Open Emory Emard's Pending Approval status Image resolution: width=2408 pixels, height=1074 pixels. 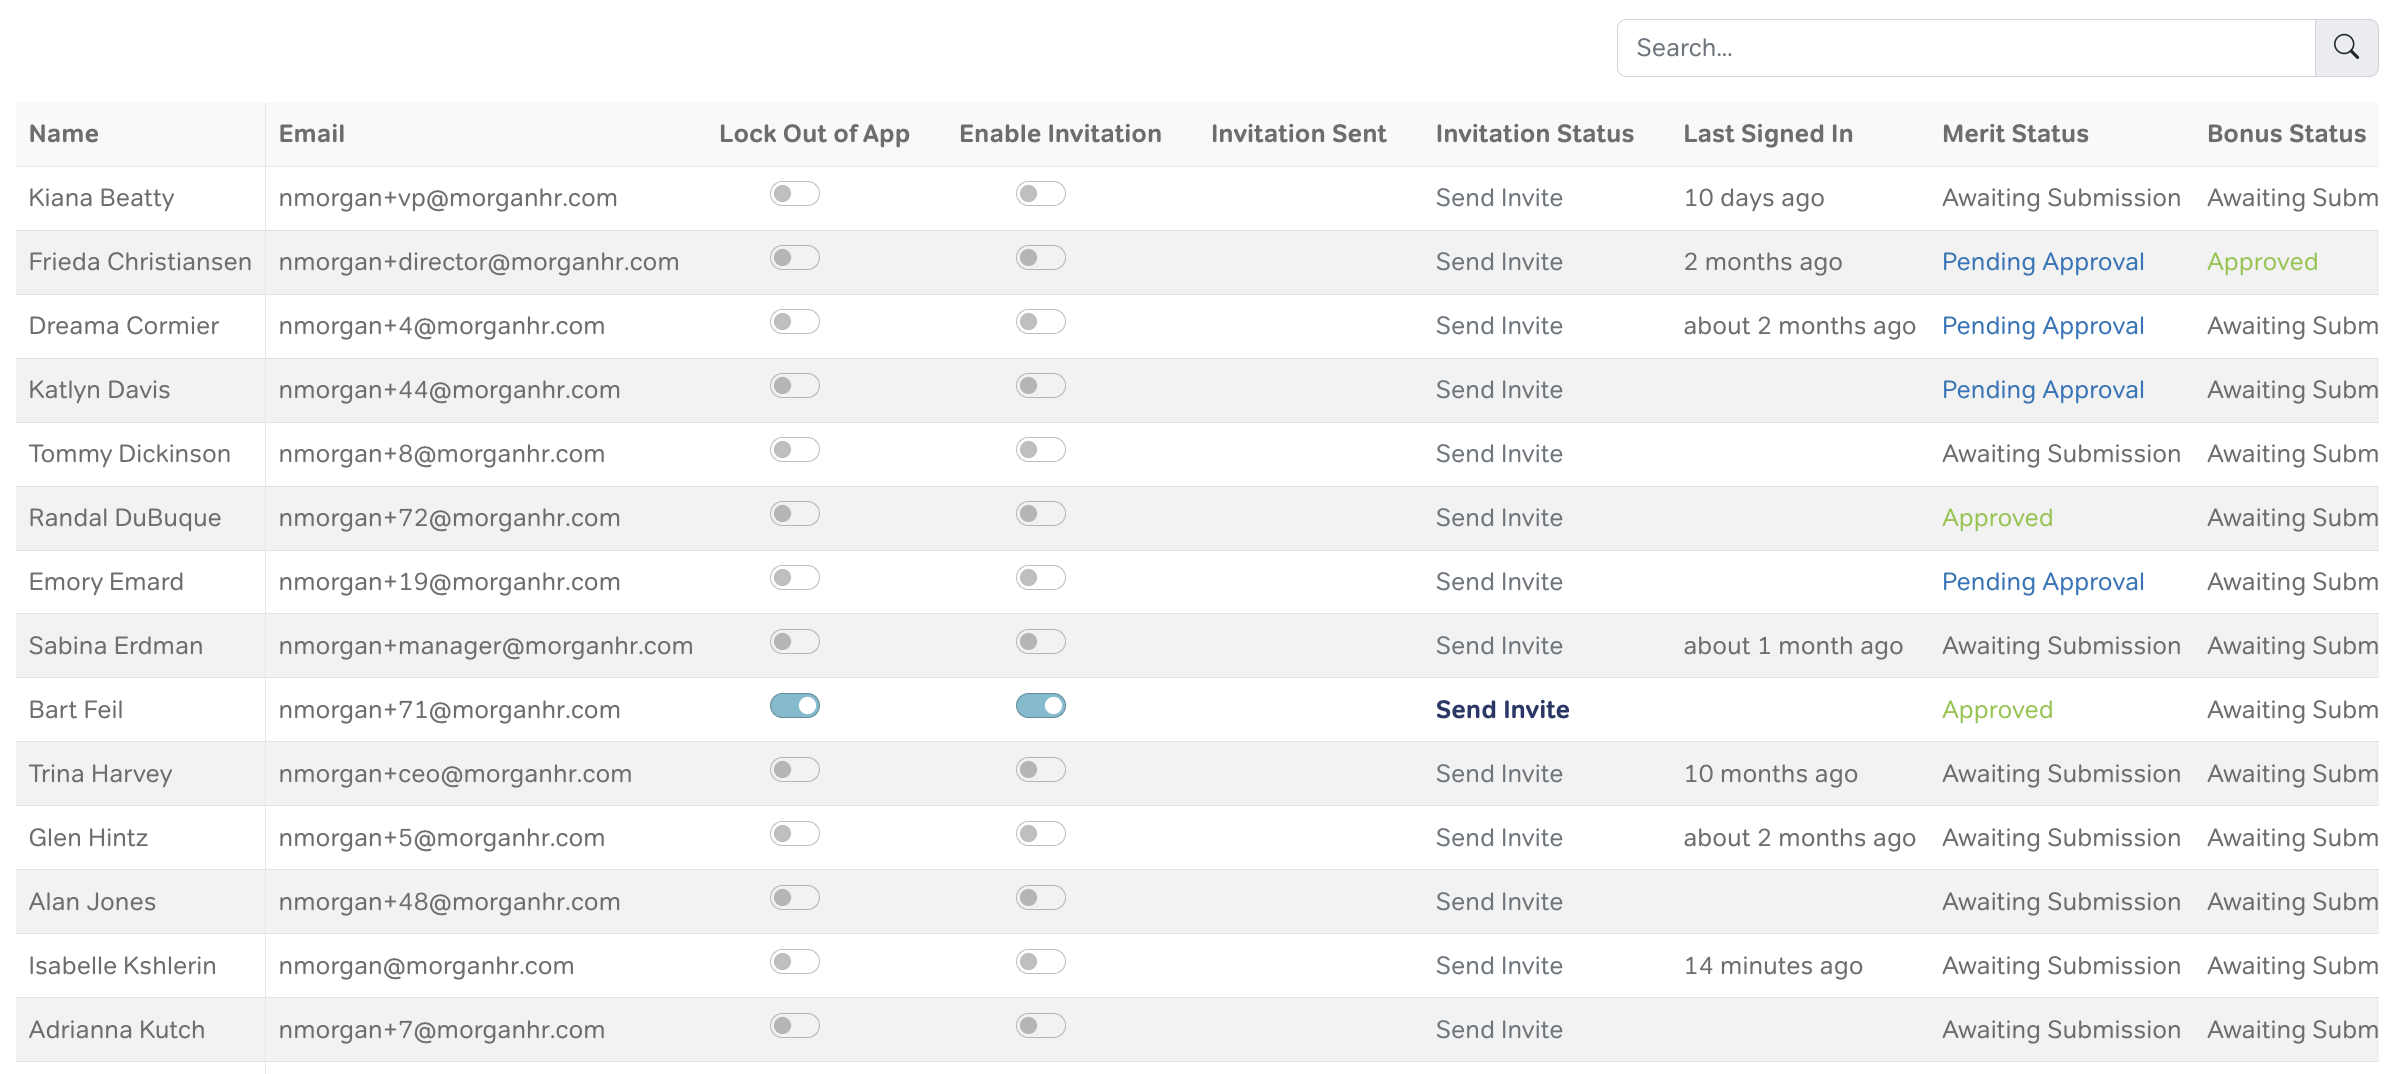point(2042,582)
